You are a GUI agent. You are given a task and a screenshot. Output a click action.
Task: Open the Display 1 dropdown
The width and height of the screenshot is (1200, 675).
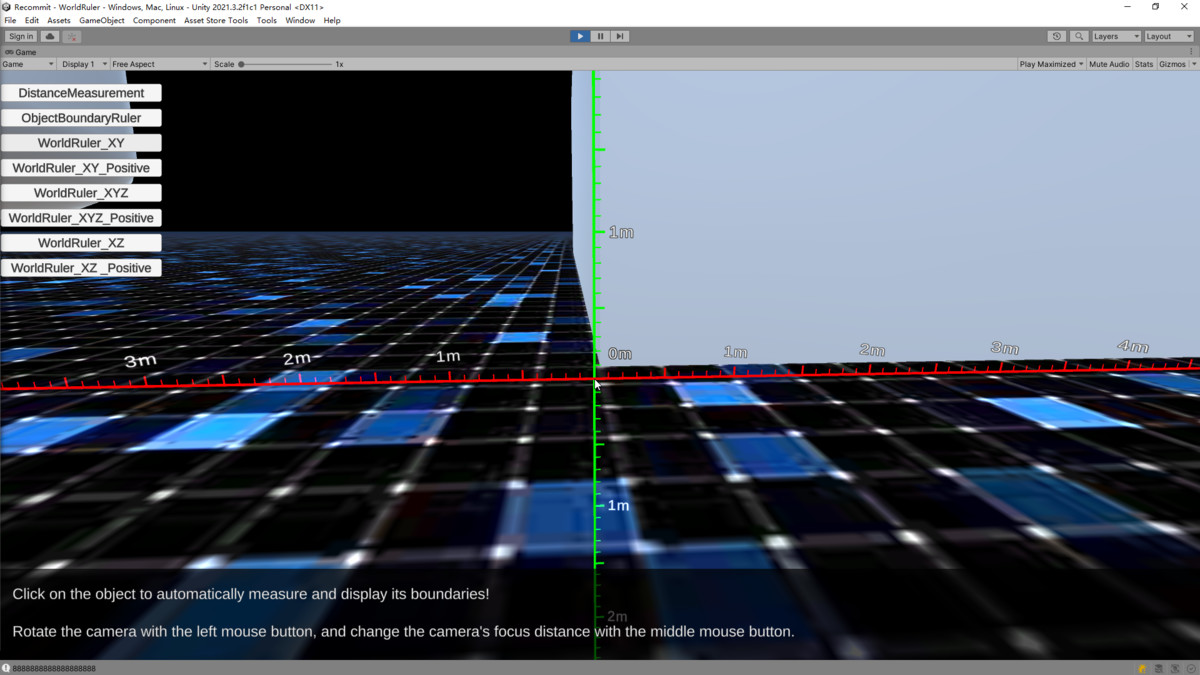click(83, 64)
